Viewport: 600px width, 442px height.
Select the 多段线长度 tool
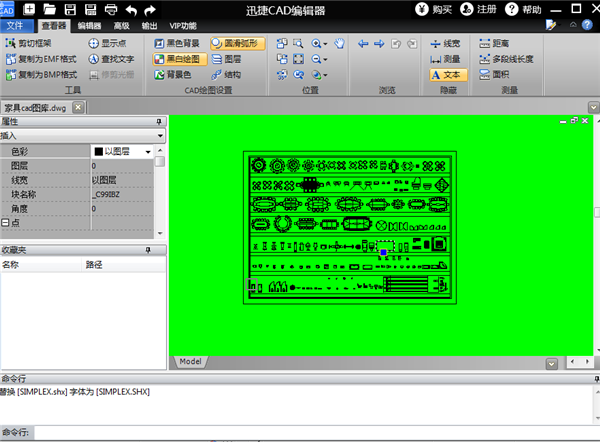click(x=506, y=59)
